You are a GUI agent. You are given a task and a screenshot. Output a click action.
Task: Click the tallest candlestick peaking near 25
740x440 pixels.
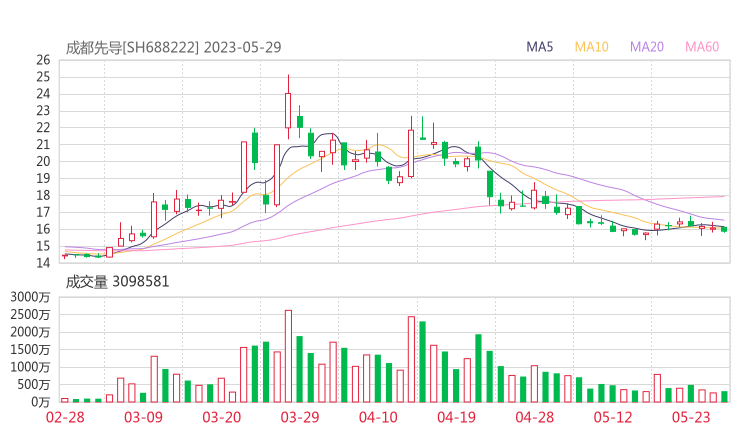(288, 107)
